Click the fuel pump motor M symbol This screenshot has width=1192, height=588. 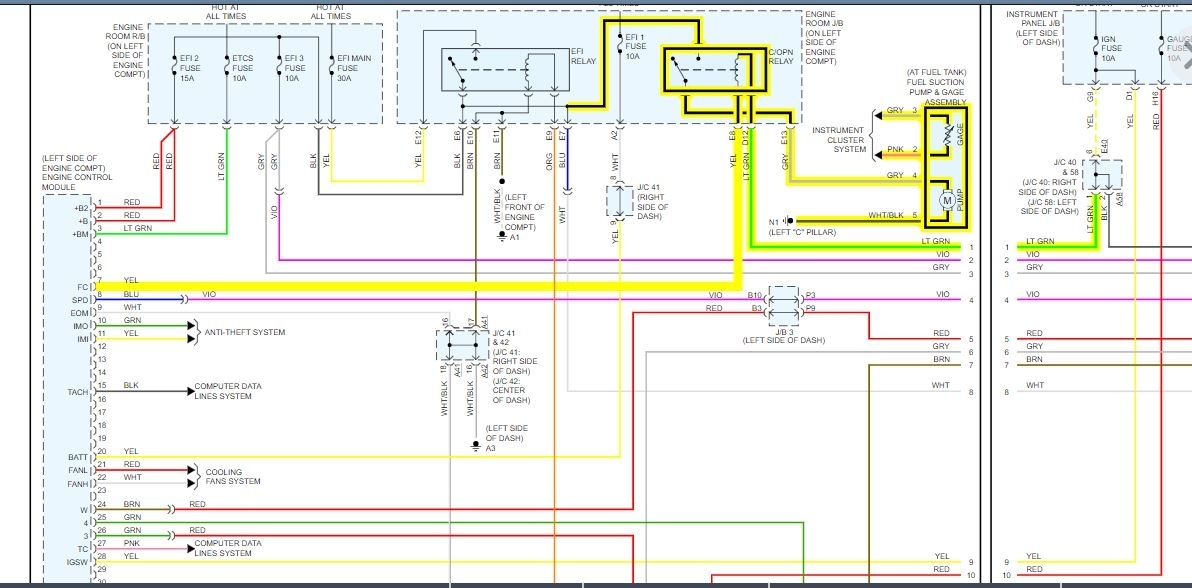947,201
